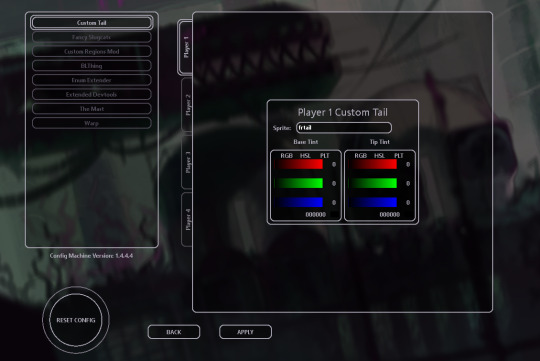Select the Custom Tail mod entry
Viewport: 540px width, 361px height.
click(x=92, y=23)
